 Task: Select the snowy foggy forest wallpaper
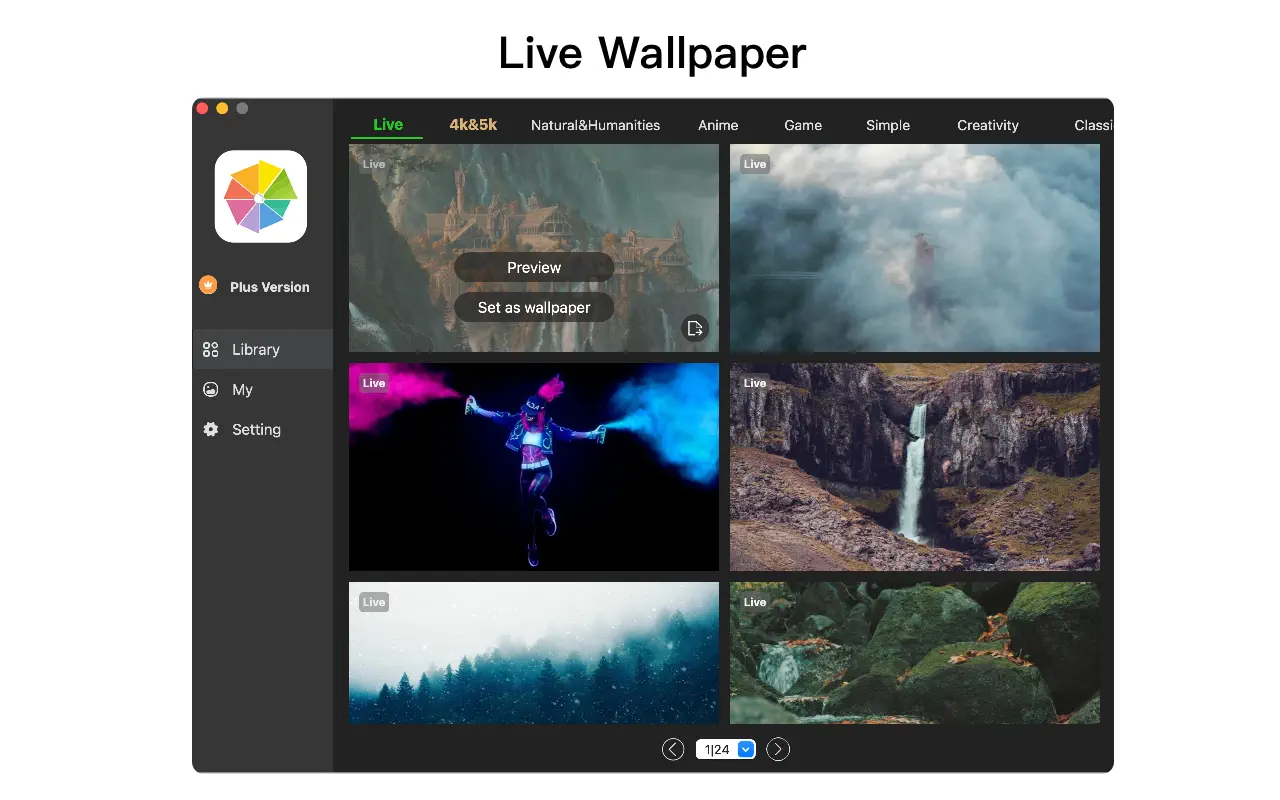[x=534, y=653]
